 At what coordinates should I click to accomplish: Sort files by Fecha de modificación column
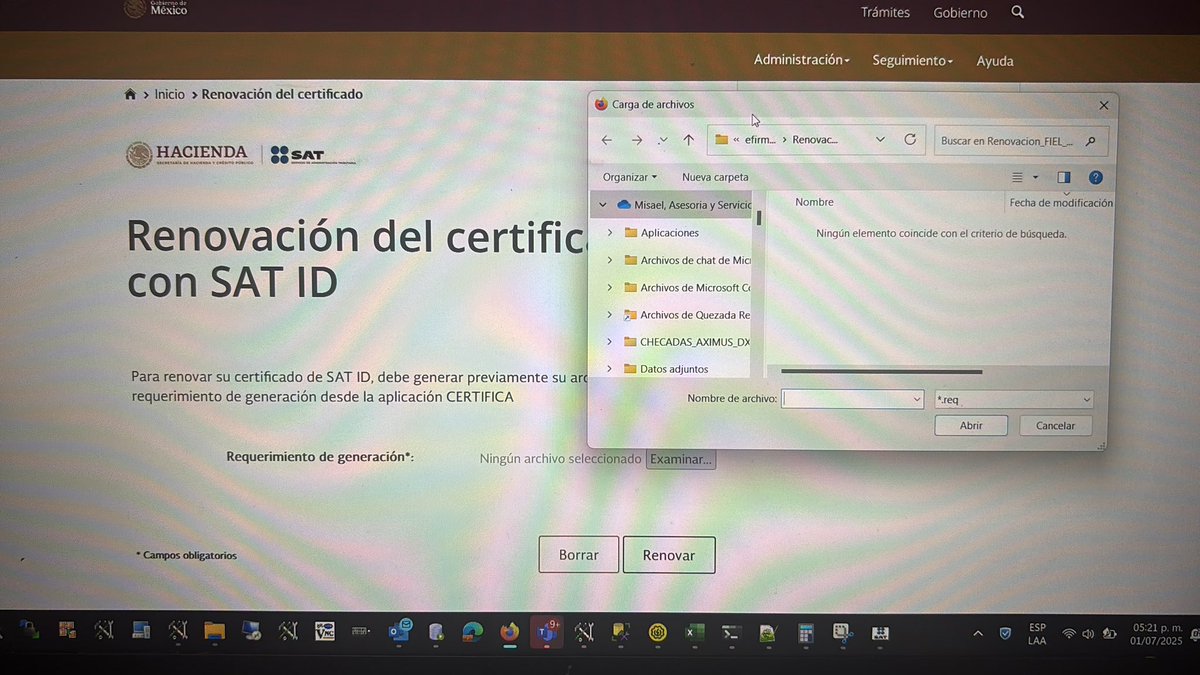coord(1061,202)
